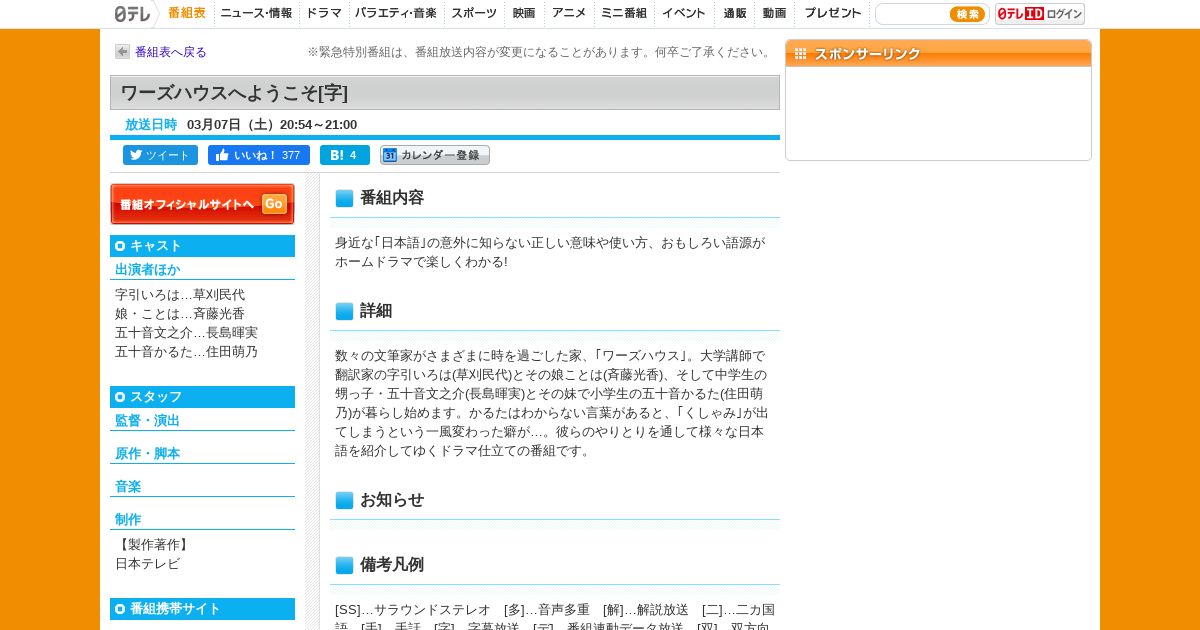Image resolution: width=1200 pixels, height=630 pixels.
Task: Click the カレンダー登録 button
Action: (435, 155)
